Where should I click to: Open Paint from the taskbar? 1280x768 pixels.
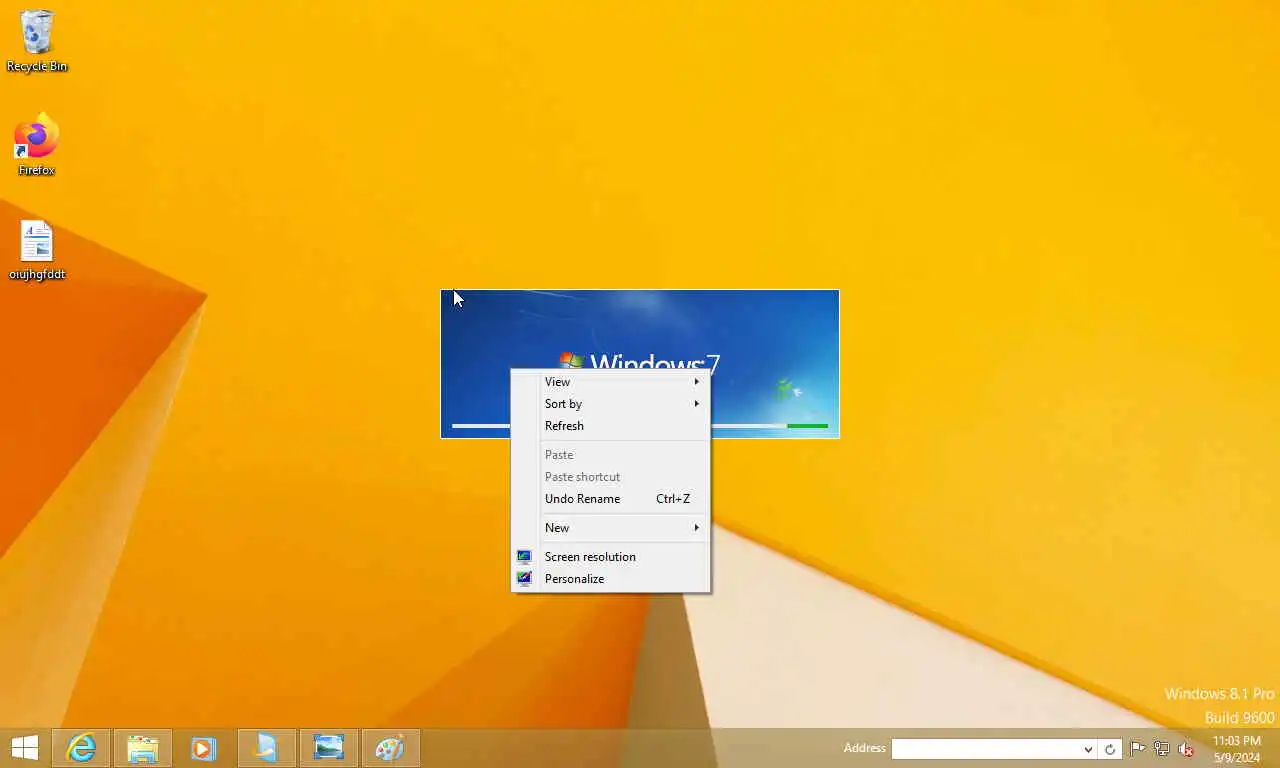click(x=390, y=748)
